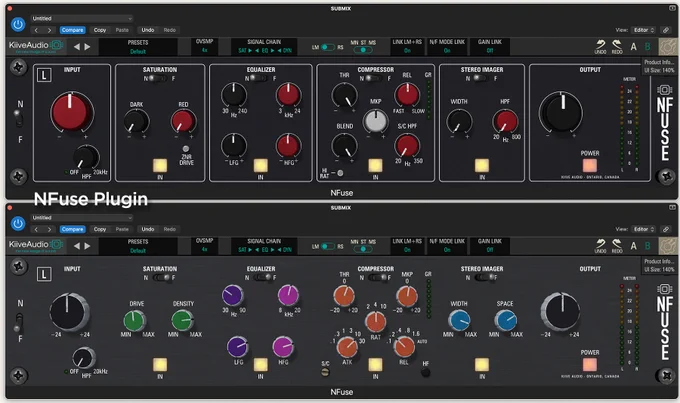Select state A in top window
Viewport: 680px width, 403px height.
[x=634, y=47]
